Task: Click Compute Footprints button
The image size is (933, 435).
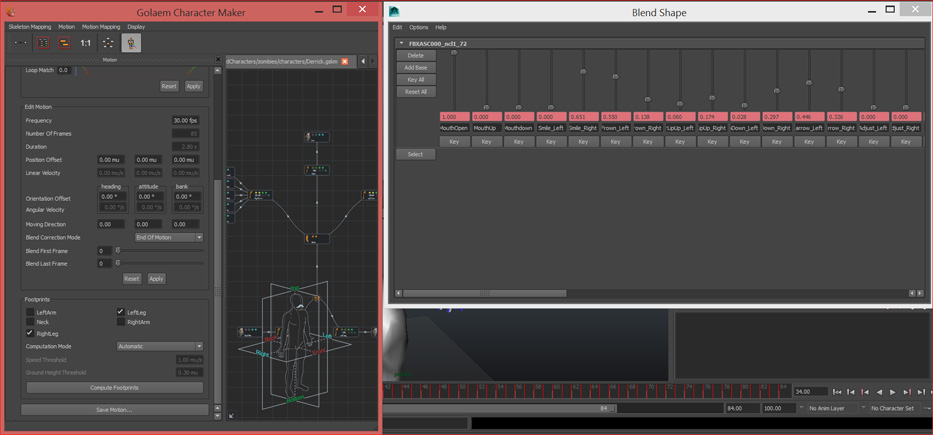Action: click(115, 387)
